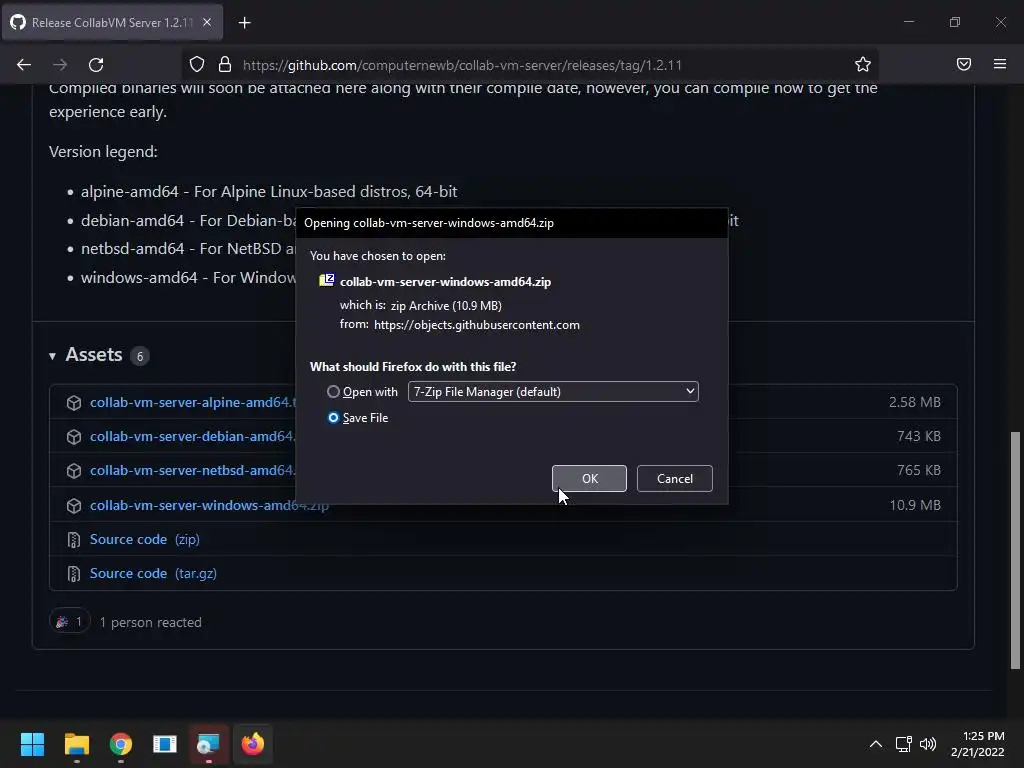Open the blue window app in taskbar

pos(165,744)
